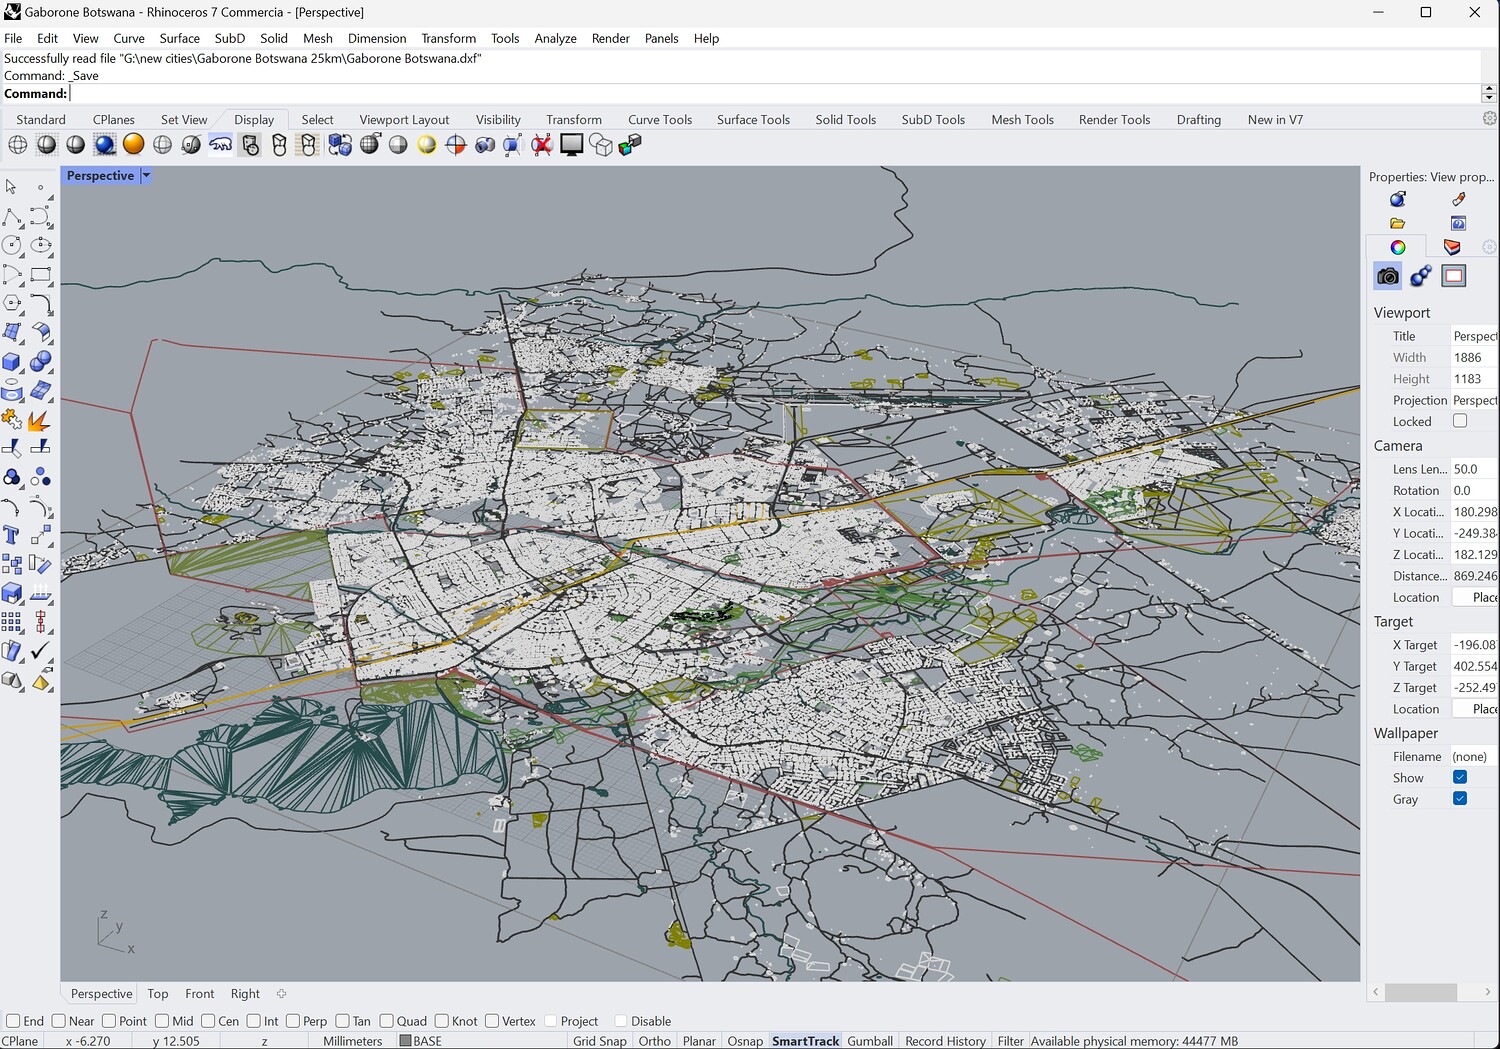Open the Projection dropdown in Viewport properties
Viewport: 1500px width, 1049px height.
coord(1474,400)
